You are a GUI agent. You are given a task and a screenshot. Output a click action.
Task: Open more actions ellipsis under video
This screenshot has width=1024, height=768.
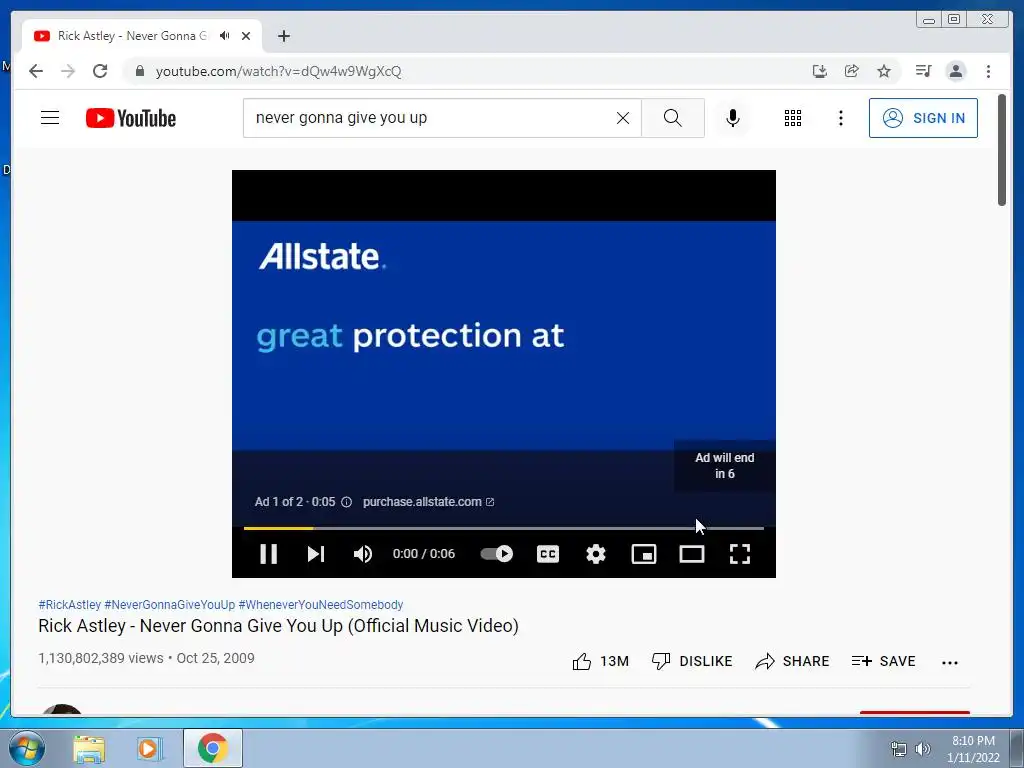950,662
